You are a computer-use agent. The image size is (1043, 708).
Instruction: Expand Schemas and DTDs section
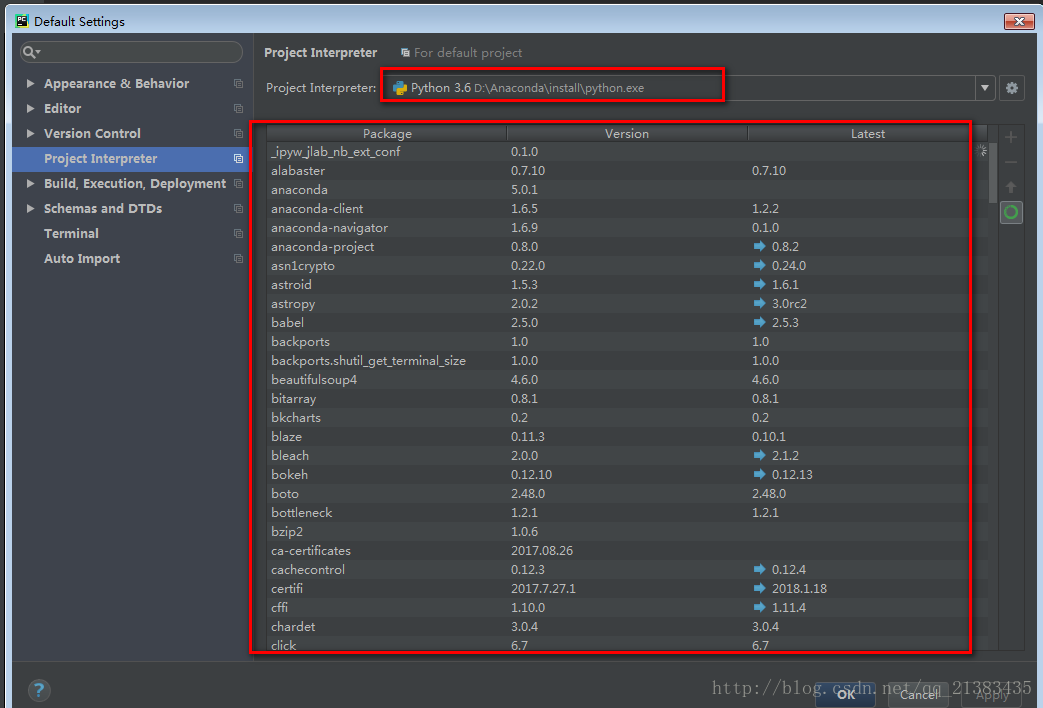click(x=30, y=209)
